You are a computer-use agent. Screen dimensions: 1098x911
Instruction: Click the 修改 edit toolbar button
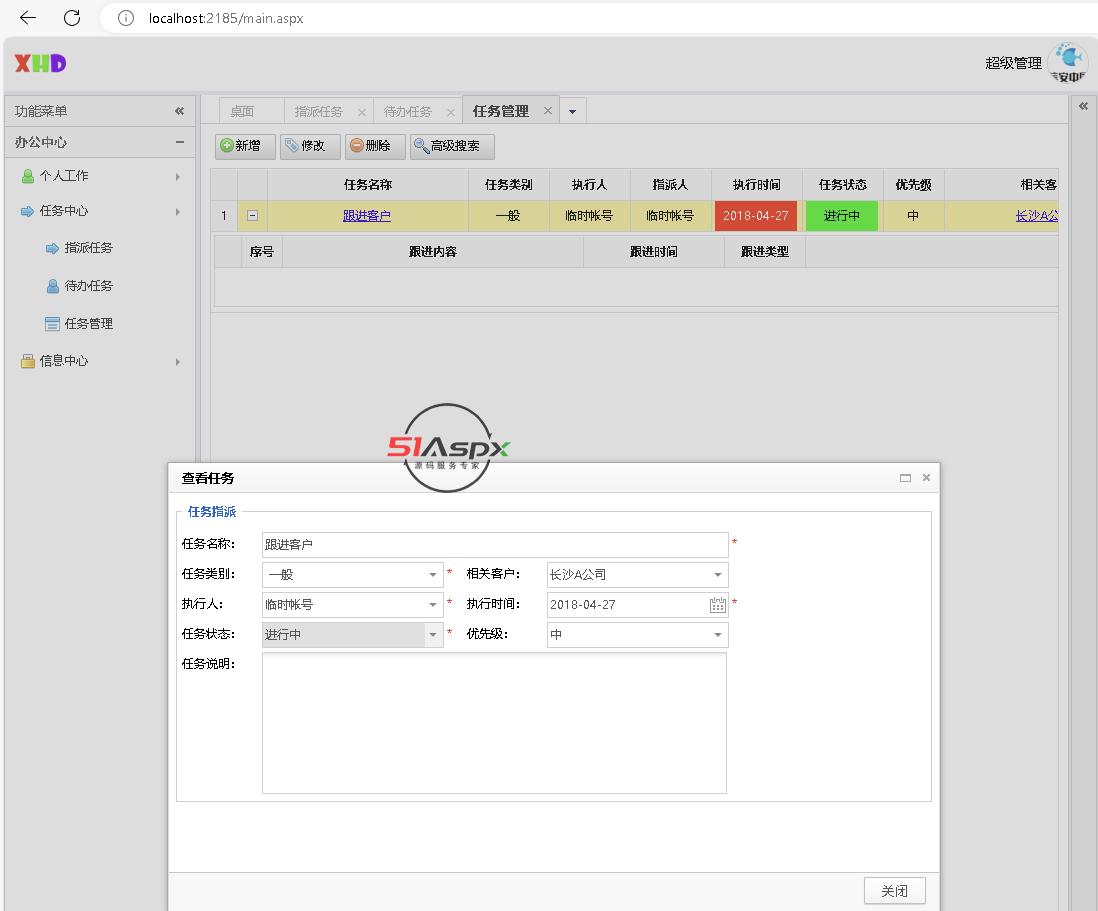310,146
